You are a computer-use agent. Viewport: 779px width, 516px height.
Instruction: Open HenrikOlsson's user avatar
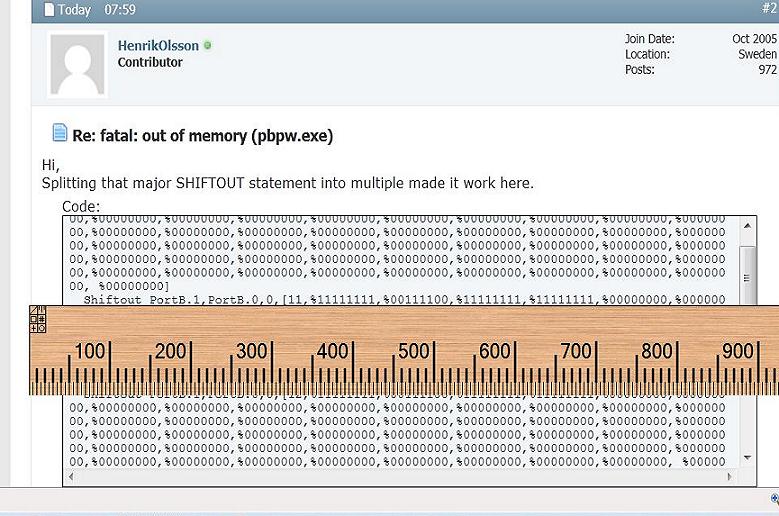tap(77, 64)
